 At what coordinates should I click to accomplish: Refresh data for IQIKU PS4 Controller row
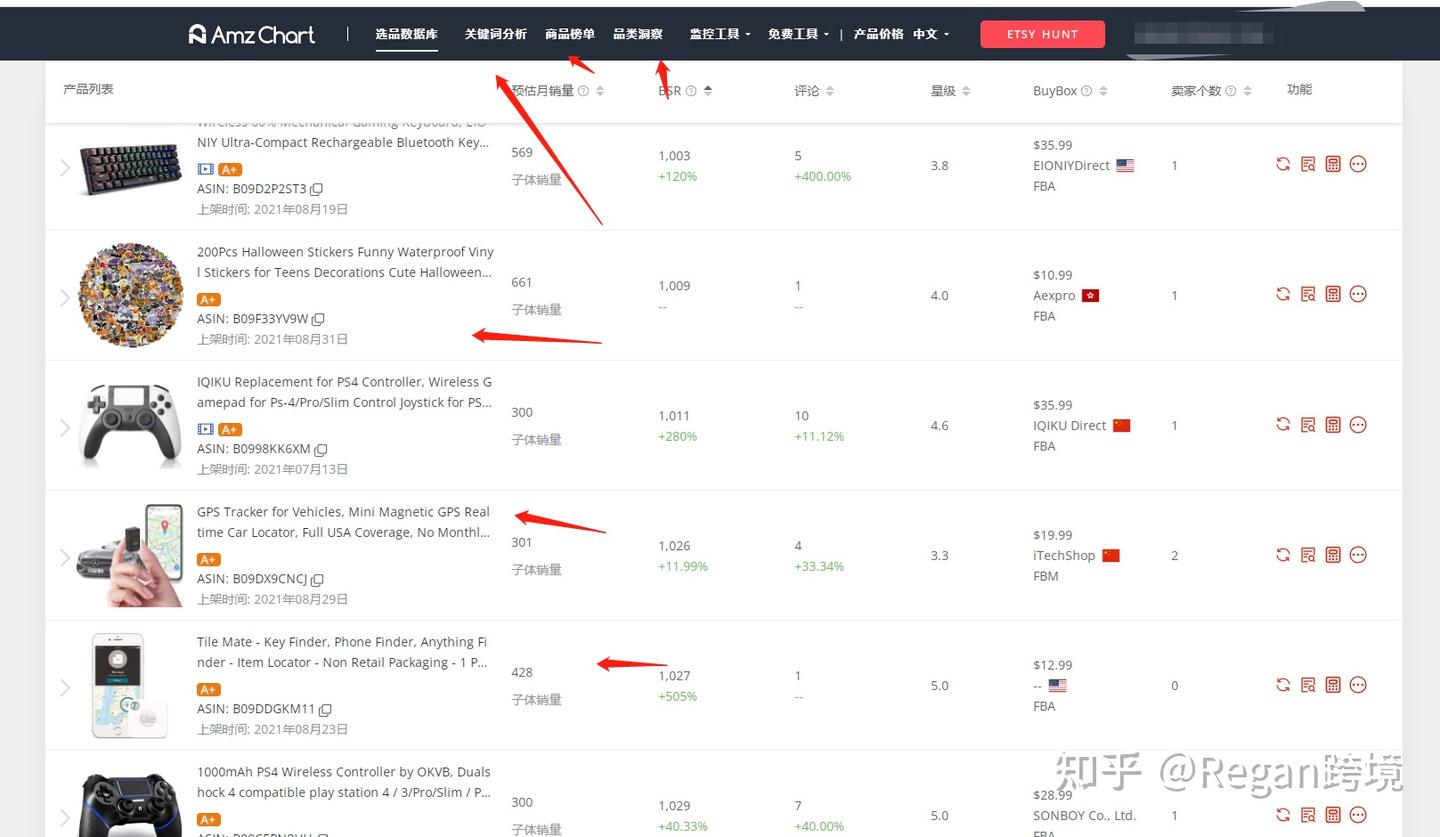pyautogui.click(x=1283, y=424)
